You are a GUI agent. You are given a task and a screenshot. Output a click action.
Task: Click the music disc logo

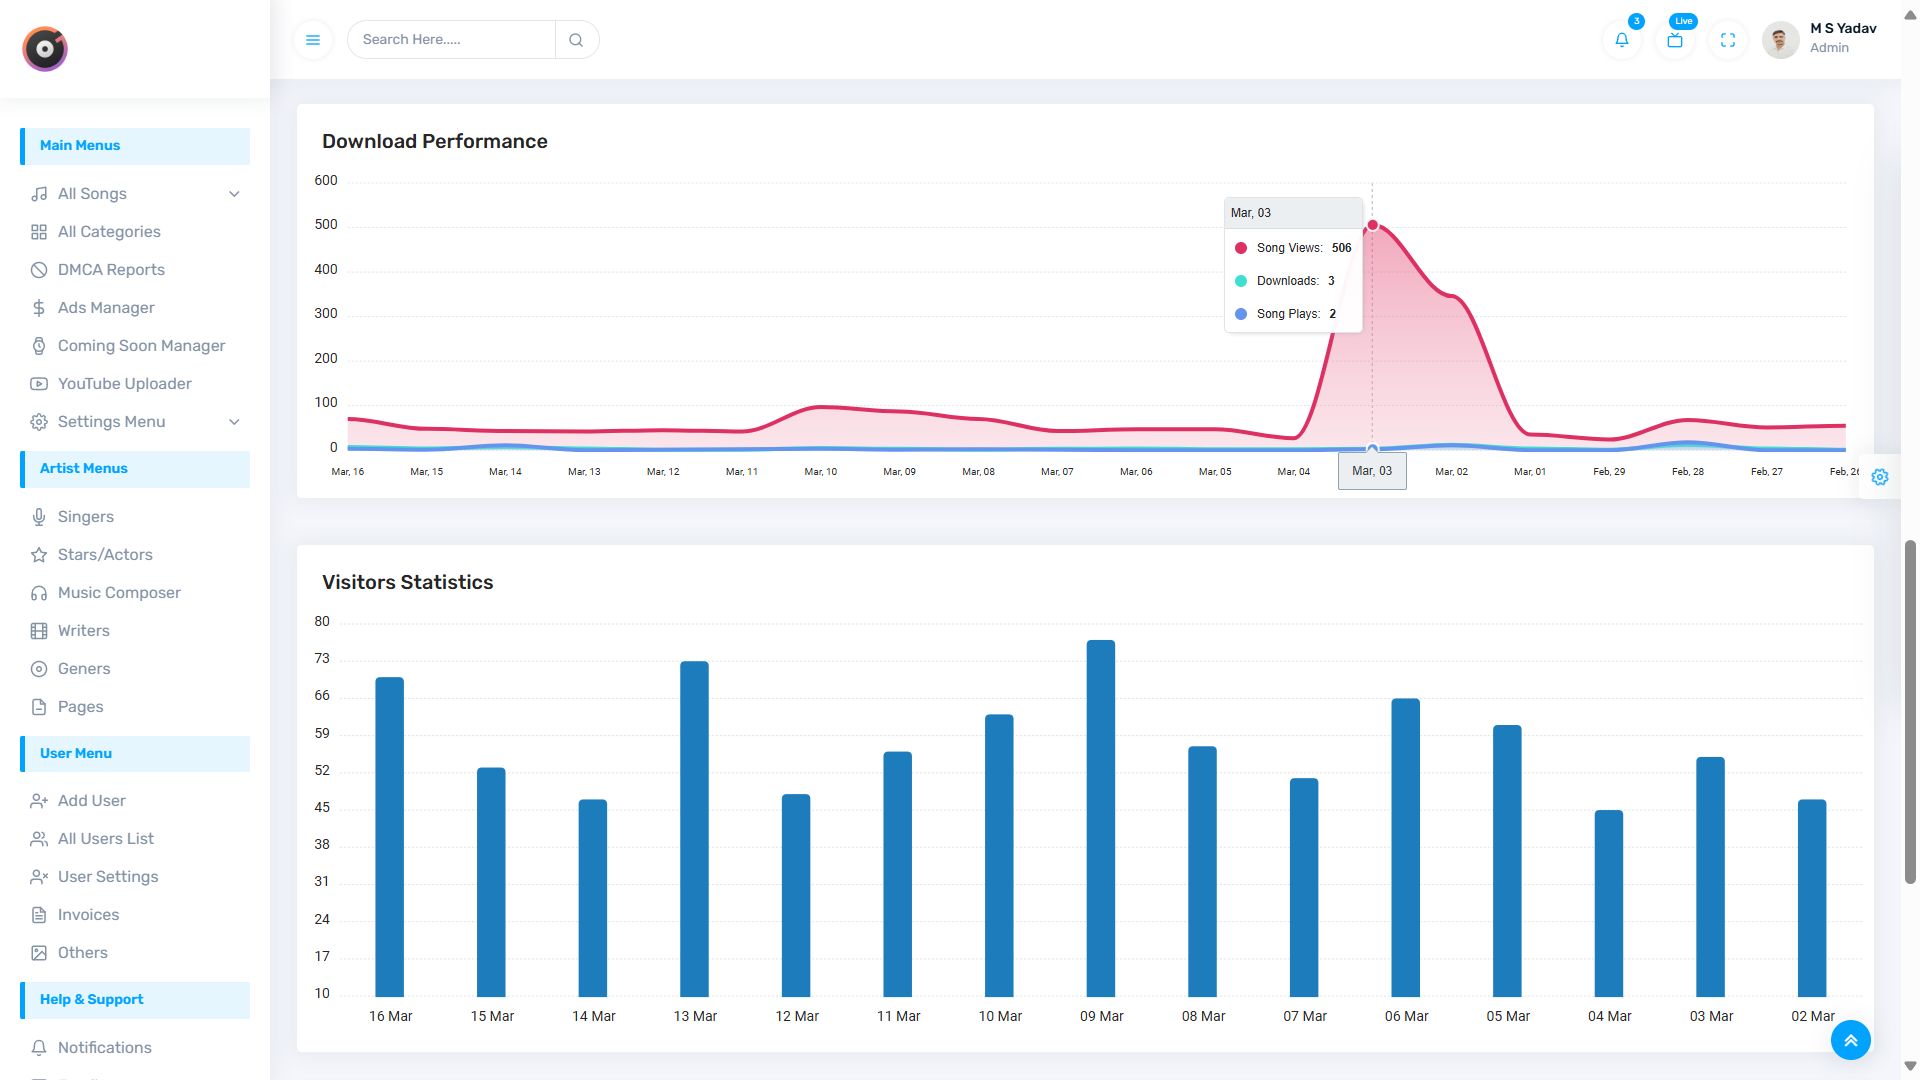[45, 49]
